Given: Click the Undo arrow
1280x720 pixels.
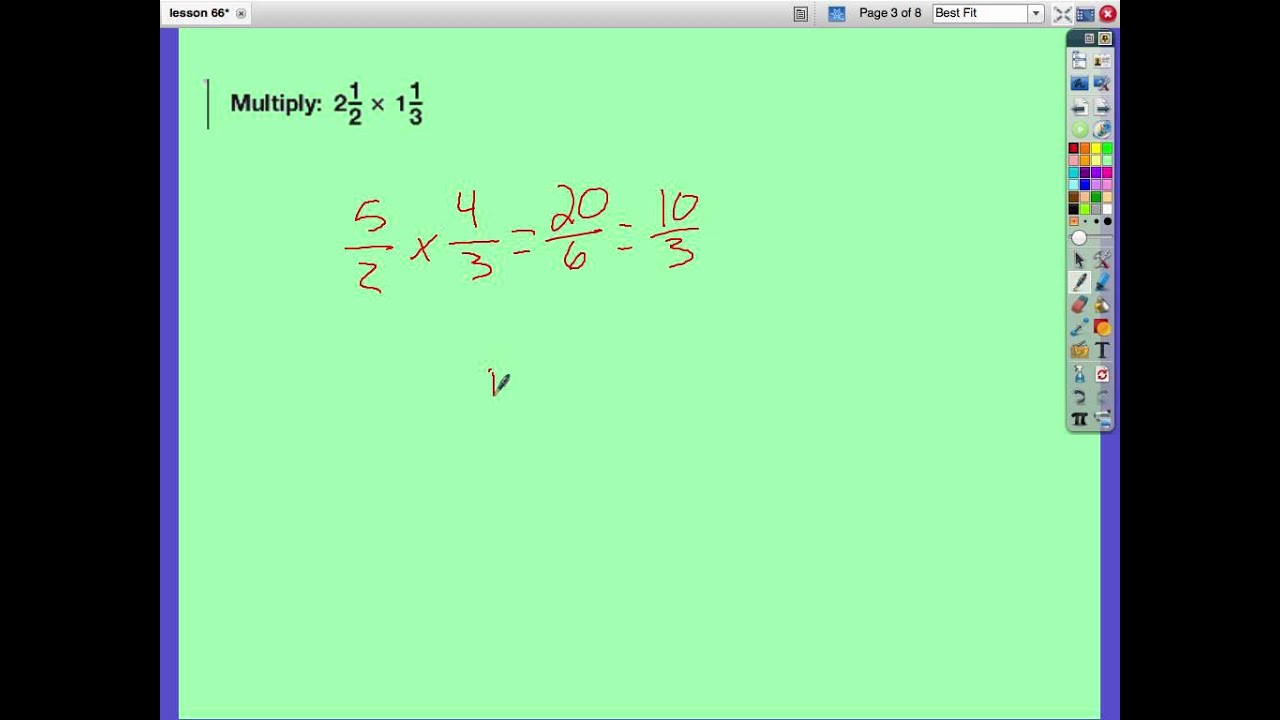Looking at the screenshot, I should coord(1079,397).
